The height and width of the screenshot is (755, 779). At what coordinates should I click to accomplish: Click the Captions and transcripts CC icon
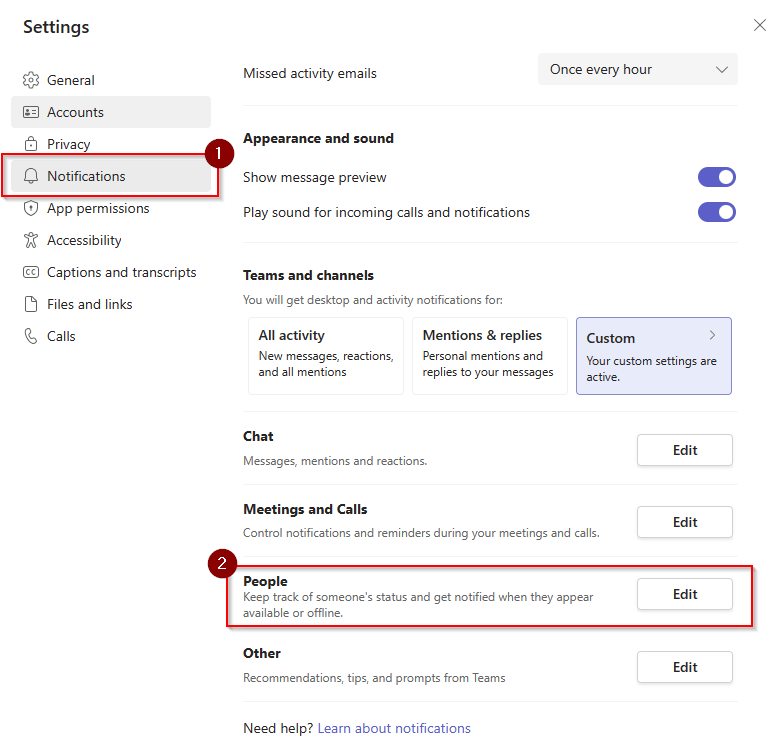(31, 272)
